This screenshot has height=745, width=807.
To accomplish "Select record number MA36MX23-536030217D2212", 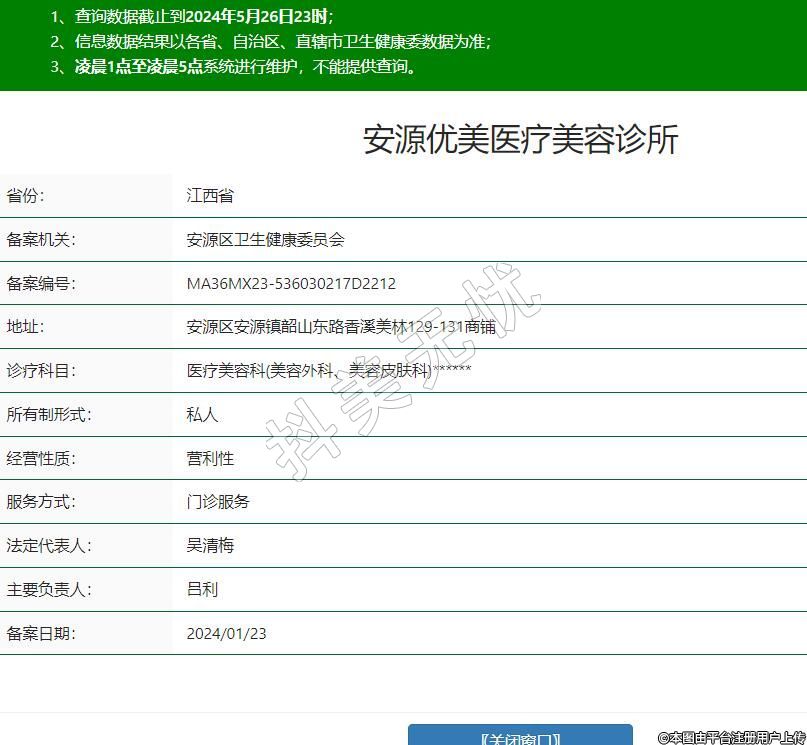I will (291, 284).
